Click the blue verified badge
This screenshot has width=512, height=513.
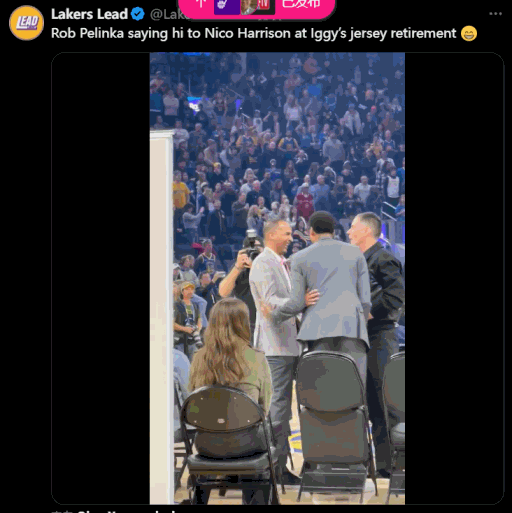137,14
